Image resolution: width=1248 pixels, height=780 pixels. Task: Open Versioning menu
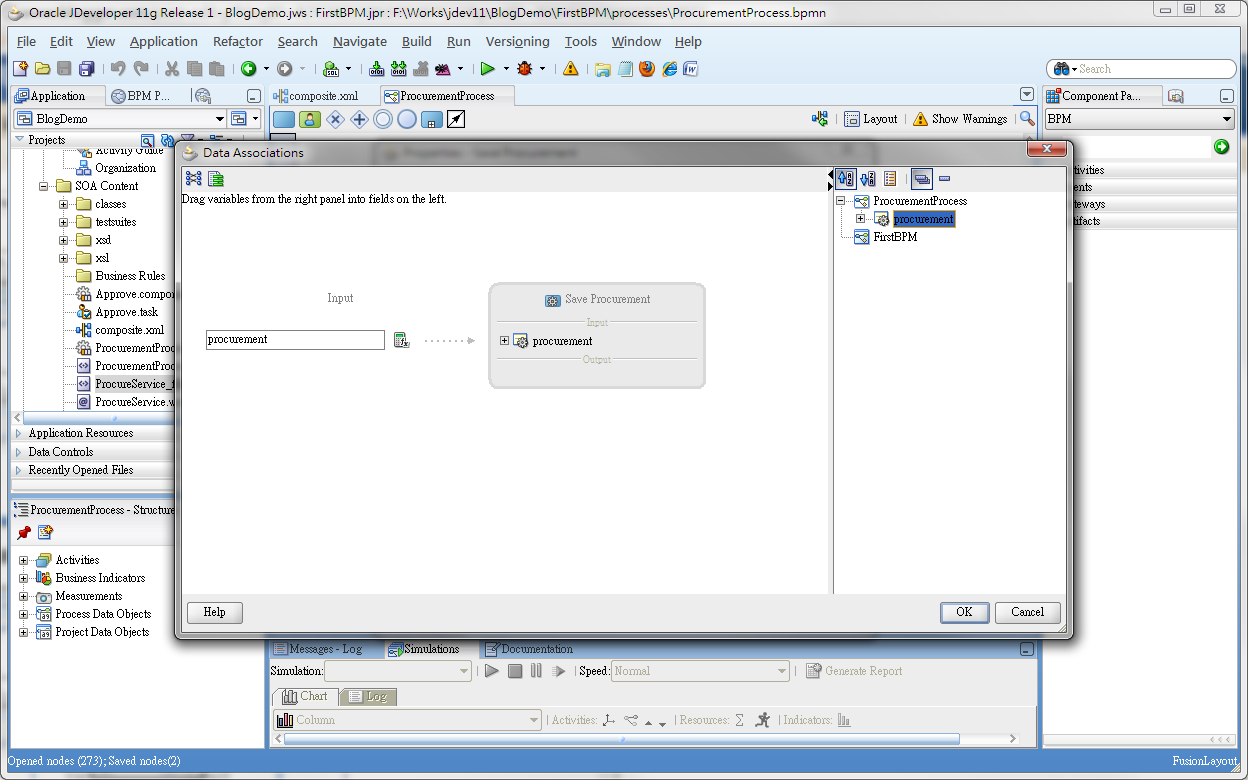click(x=517, y=41)
